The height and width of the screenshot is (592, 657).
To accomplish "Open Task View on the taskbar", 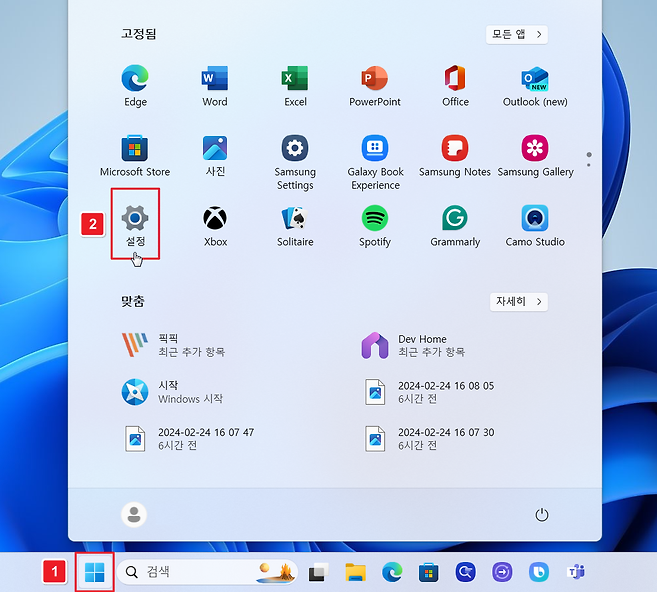I will point(318,572).
